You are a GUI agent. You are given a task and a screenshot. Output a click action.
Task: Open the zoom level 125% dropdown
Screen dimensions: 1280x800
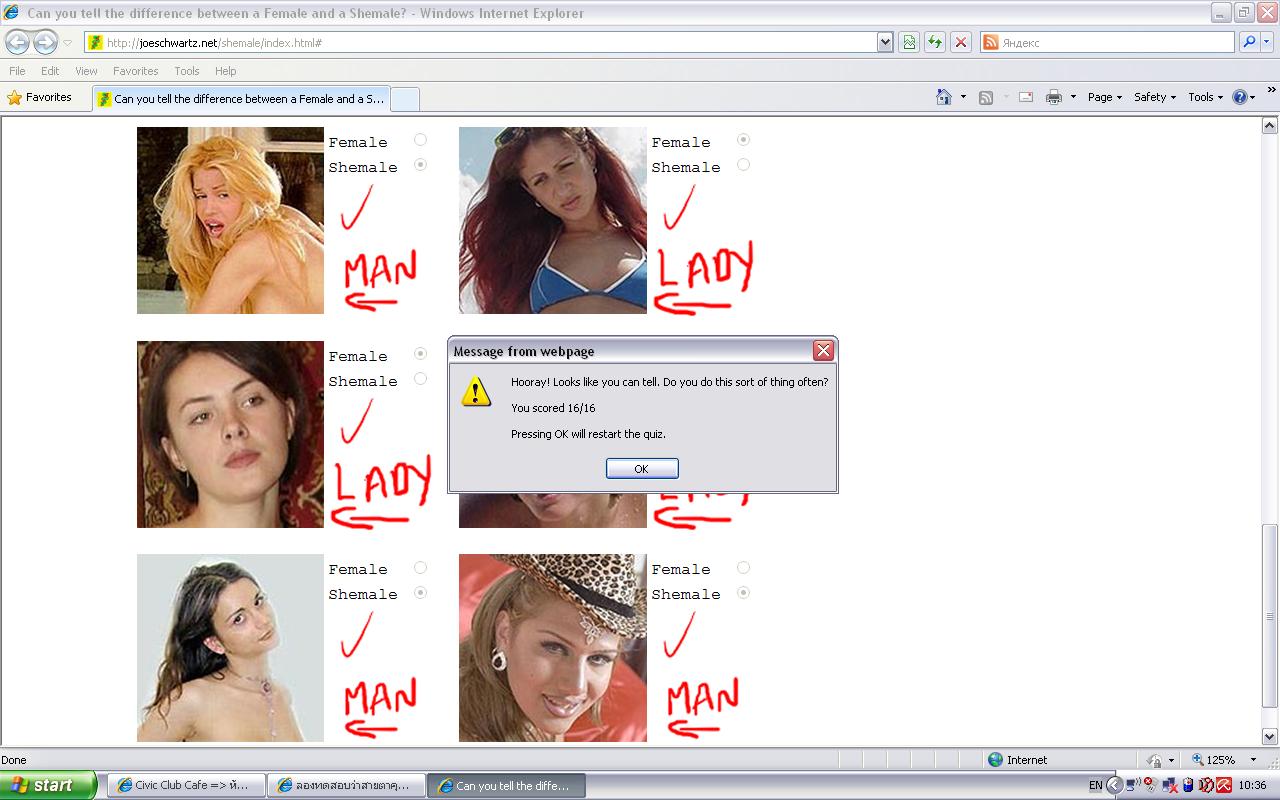[1253, 760]
